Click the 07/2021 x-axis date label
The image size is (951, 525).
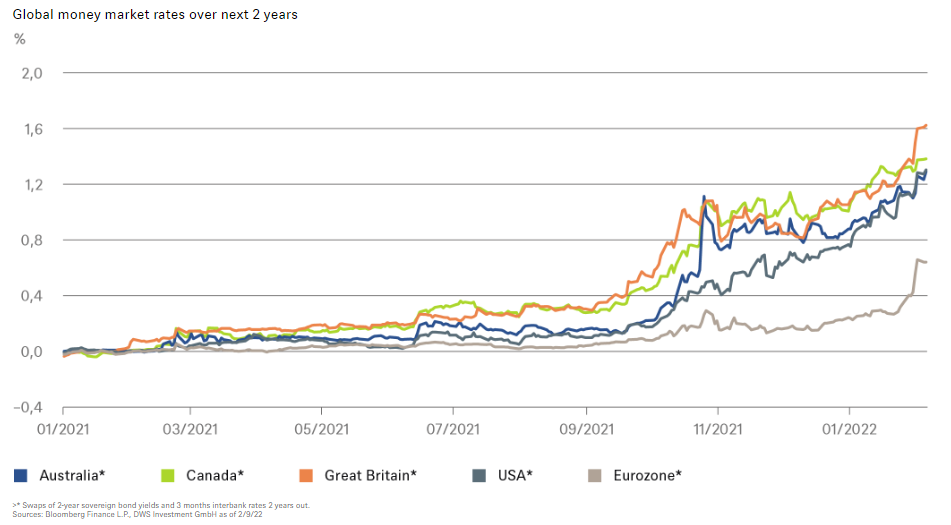453,428
